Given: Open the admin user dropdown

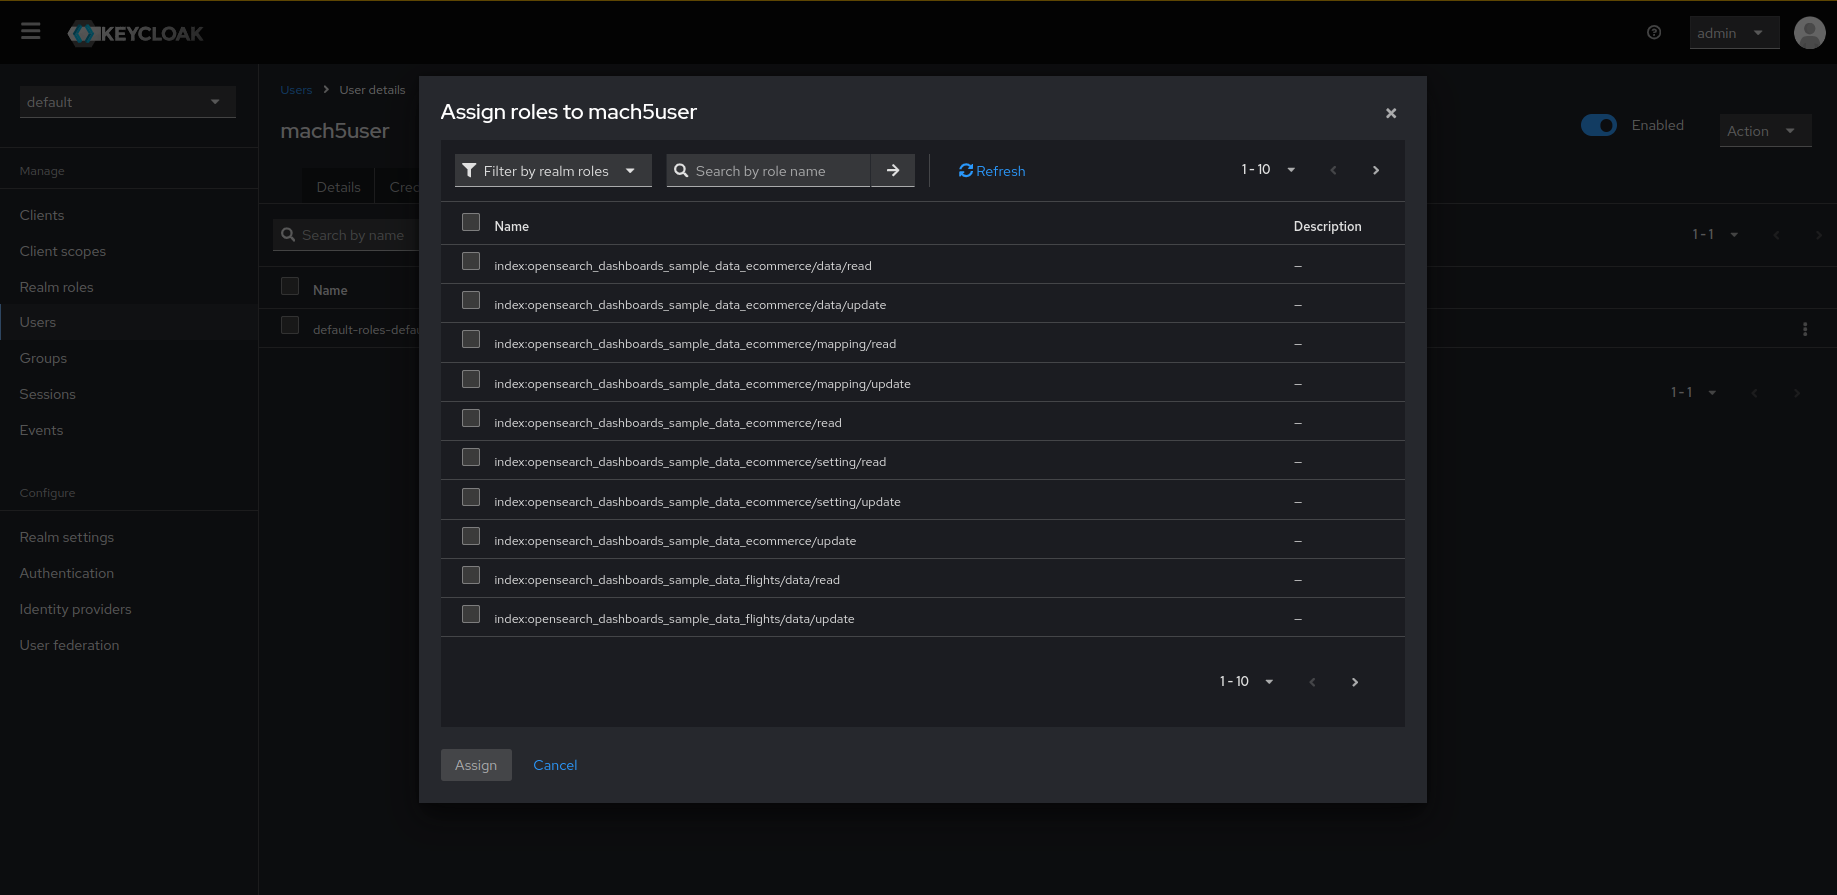Looking at the screenshot, I should tap(1734, 33).
